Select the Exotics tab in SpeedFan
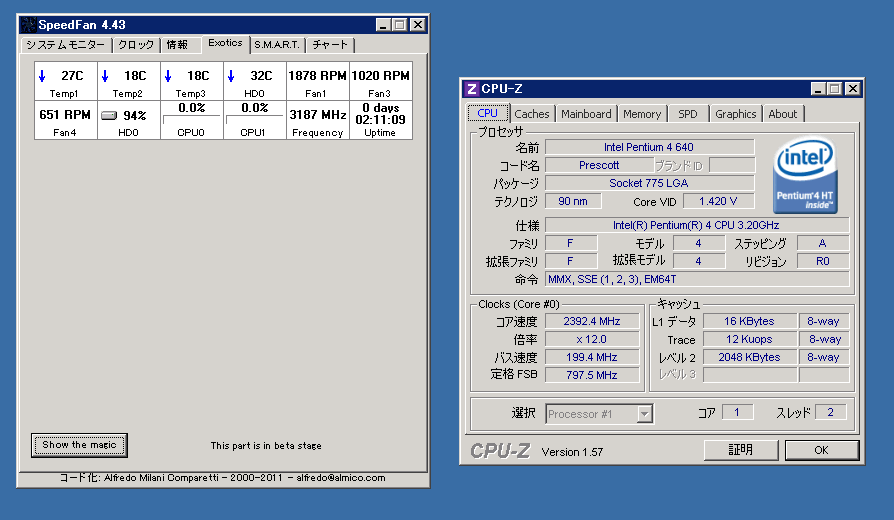The image size is (894, 520). click(x=225, y=43)
